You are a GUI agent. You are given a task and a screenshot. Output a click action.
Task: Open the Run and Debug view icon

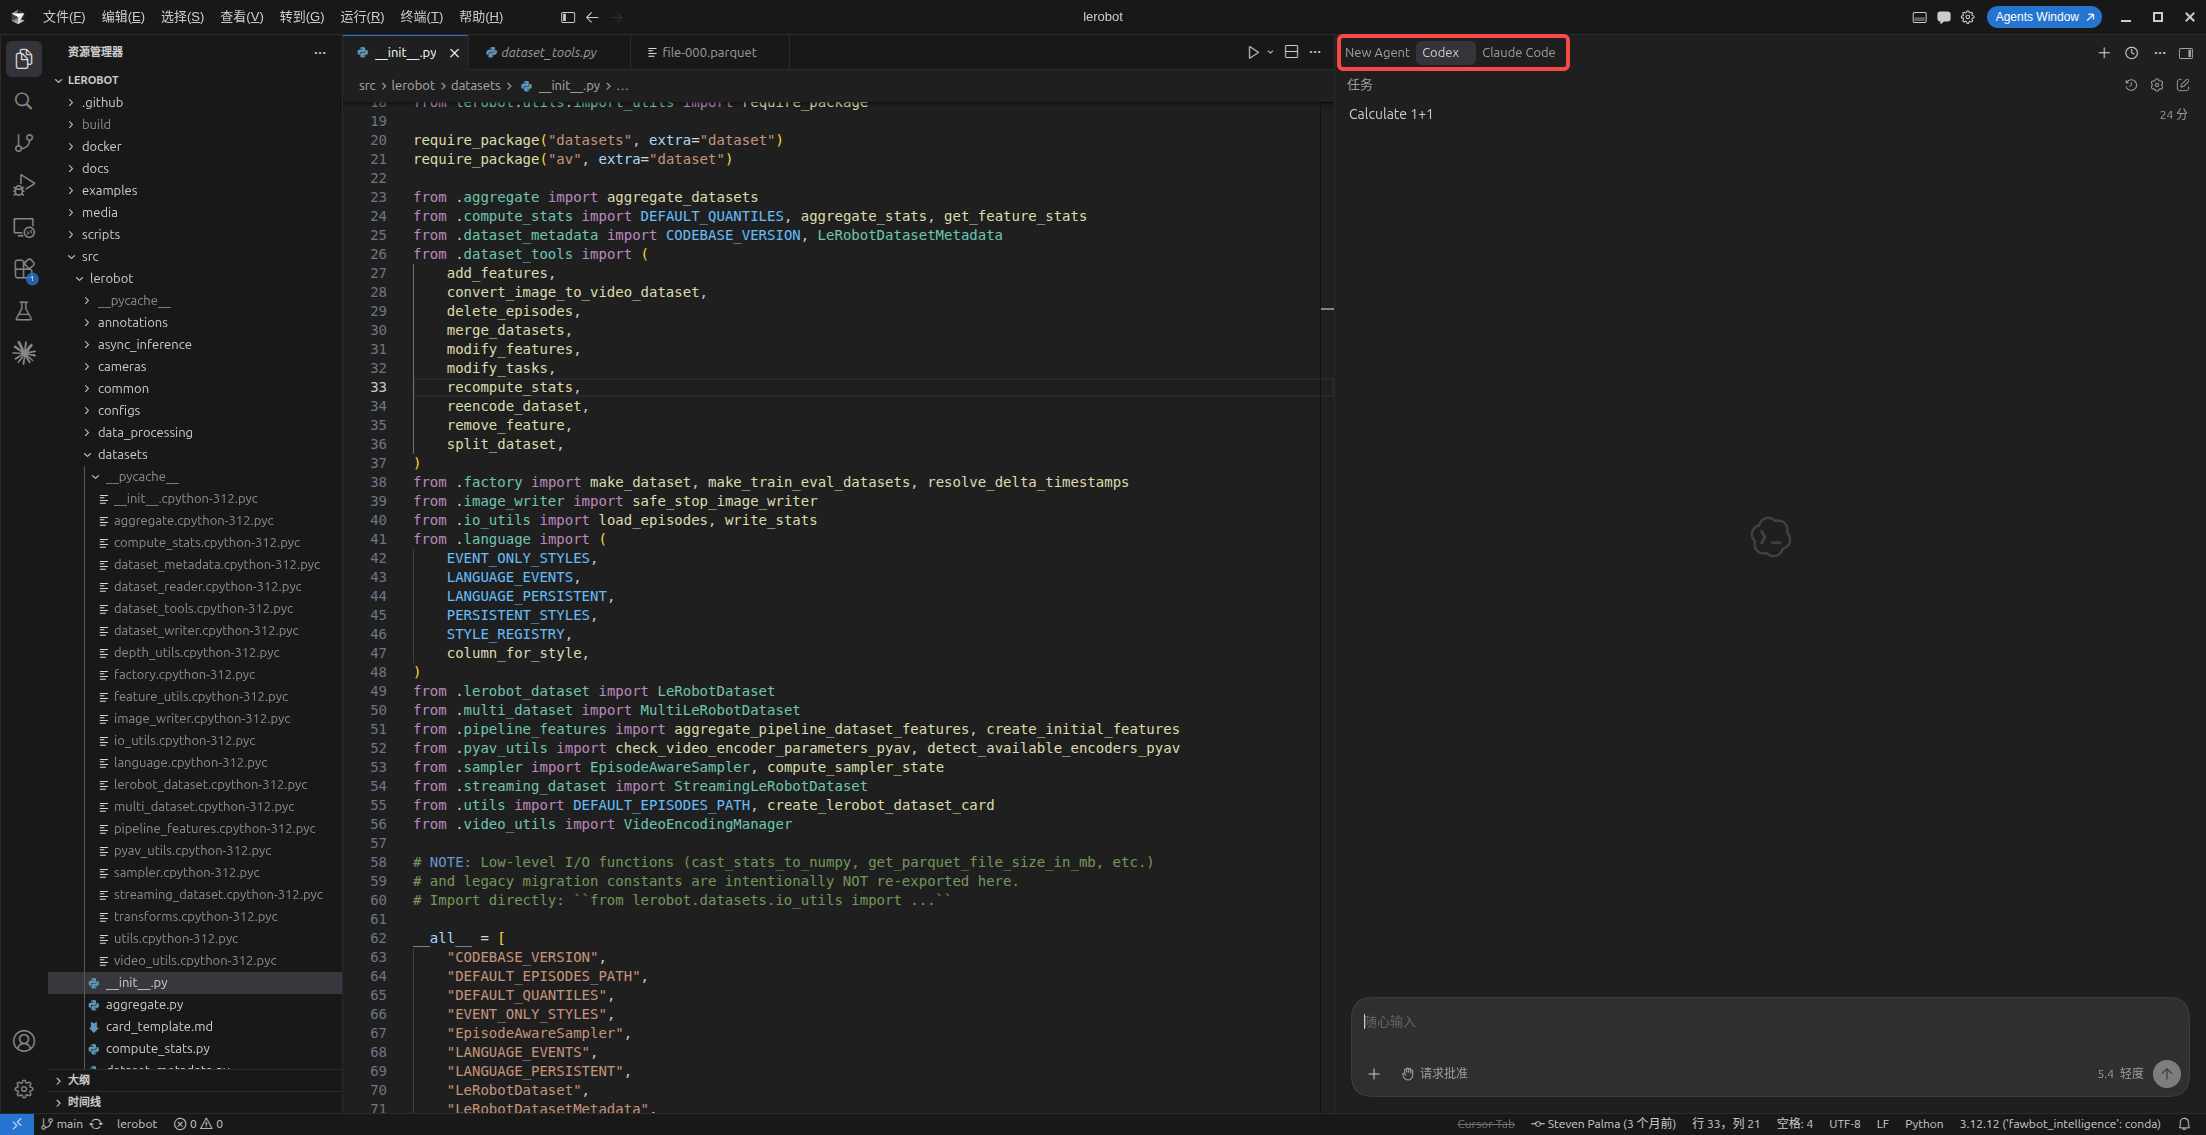[24, 185]
